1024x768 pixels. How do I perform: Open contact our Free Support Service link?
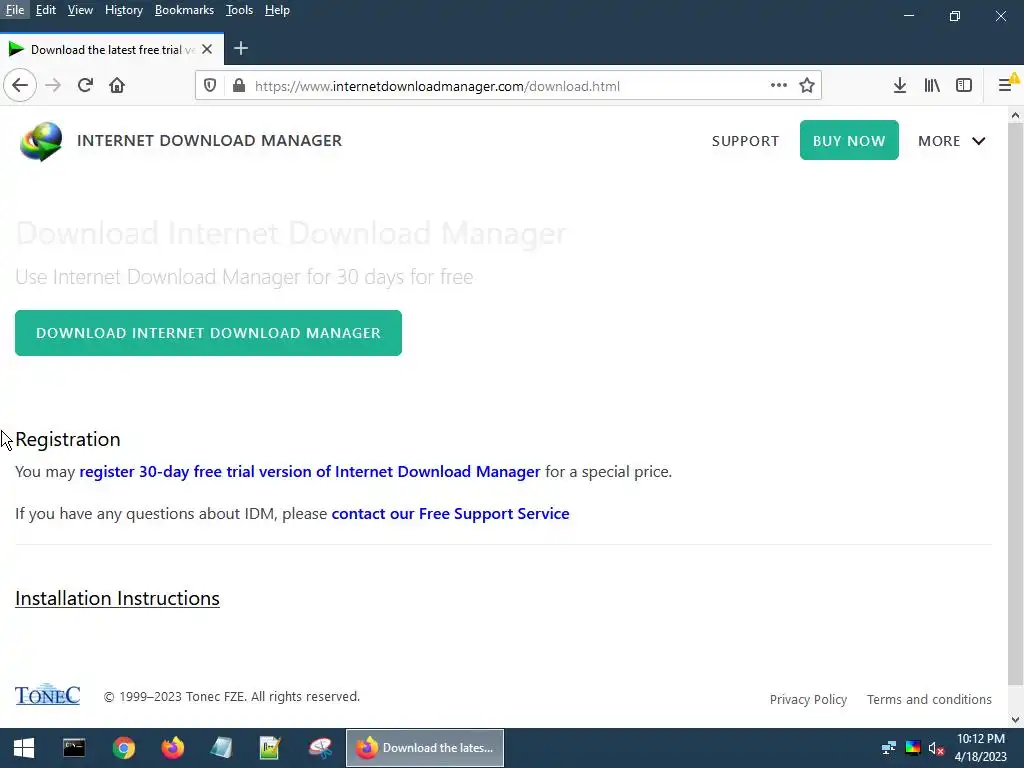451,513
